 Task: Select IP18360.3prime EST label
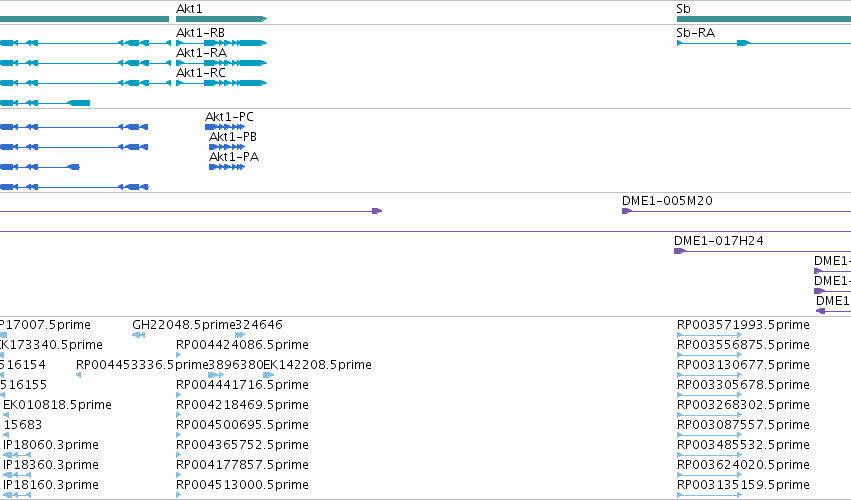click(x=50, y=465)
